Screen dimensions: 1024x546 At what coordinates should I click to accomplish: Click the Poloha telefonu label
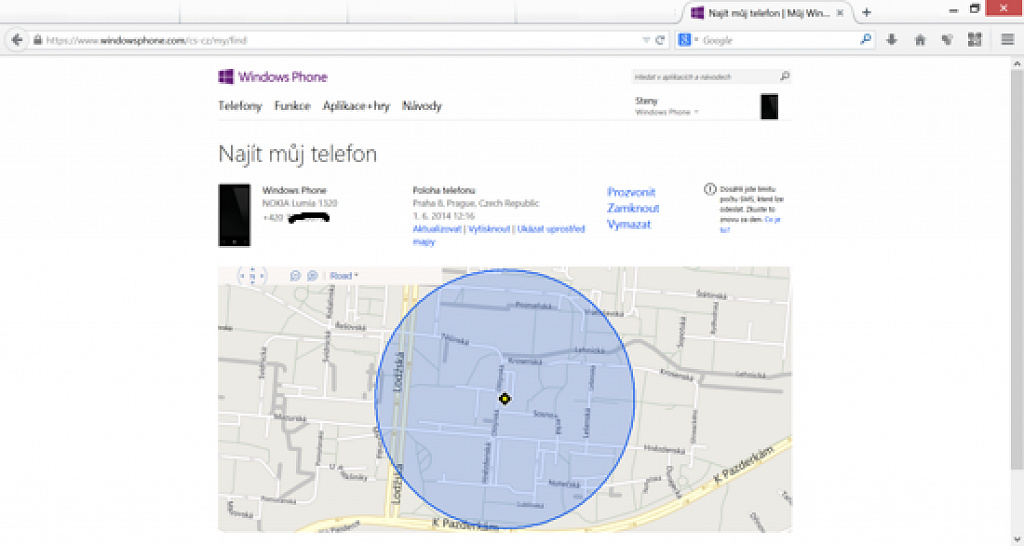coord(443,190)
